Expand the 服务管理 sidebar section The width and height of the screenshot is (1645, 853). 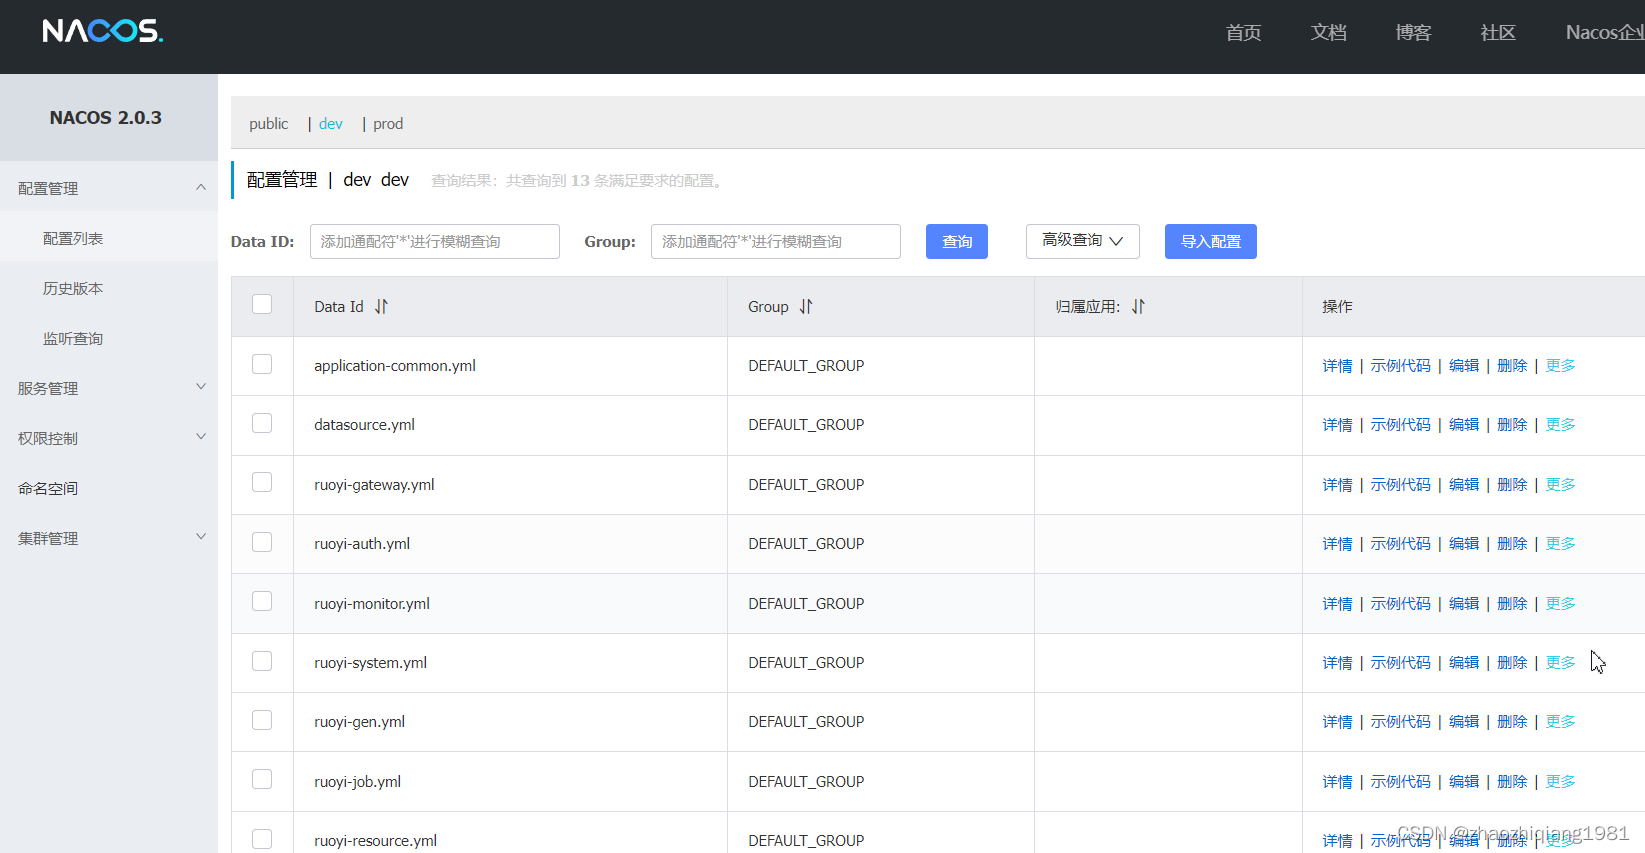tap(201, 387)
